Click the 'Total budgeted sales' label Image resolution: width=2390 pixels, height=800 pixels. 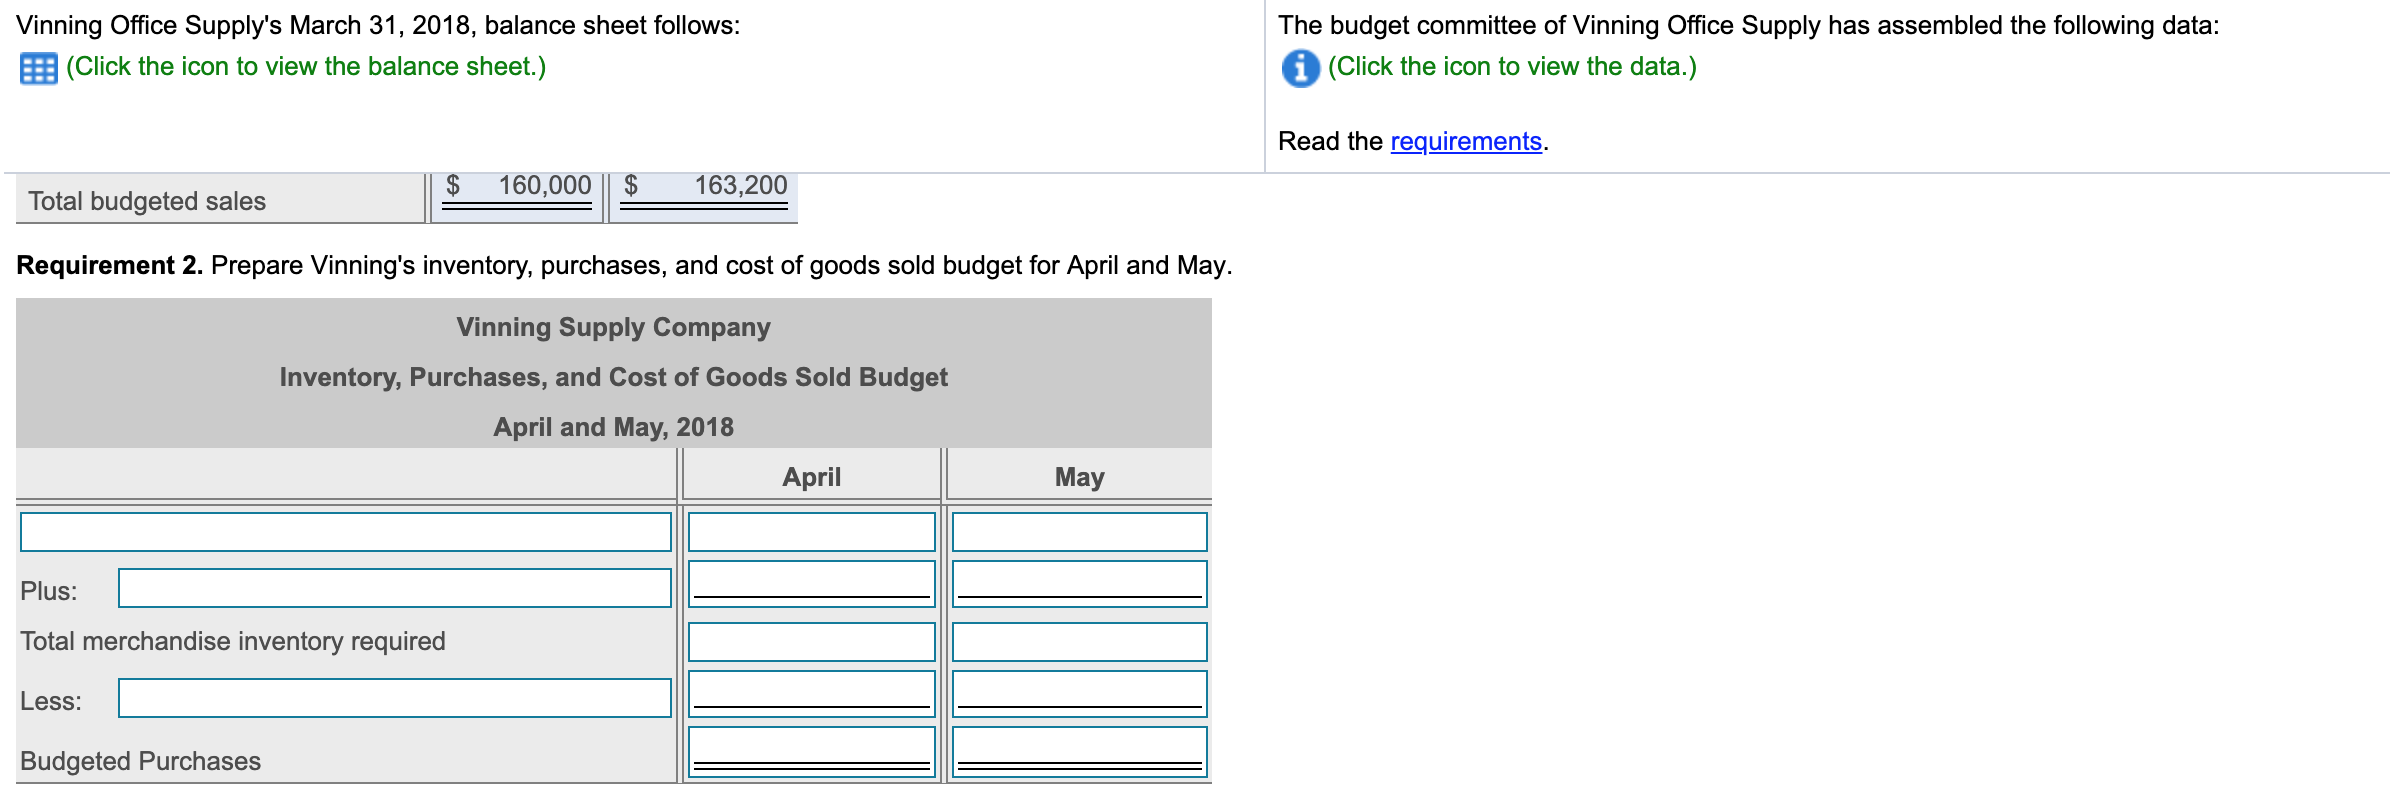147,201
